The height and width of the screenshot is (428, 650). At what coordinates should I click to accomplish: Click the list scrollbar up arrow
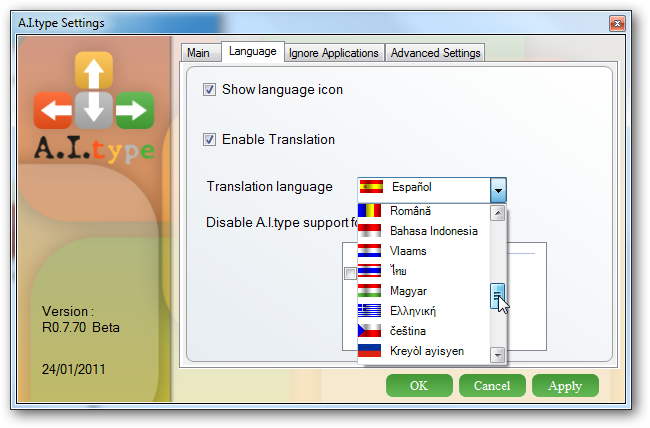tap(497, 213)
